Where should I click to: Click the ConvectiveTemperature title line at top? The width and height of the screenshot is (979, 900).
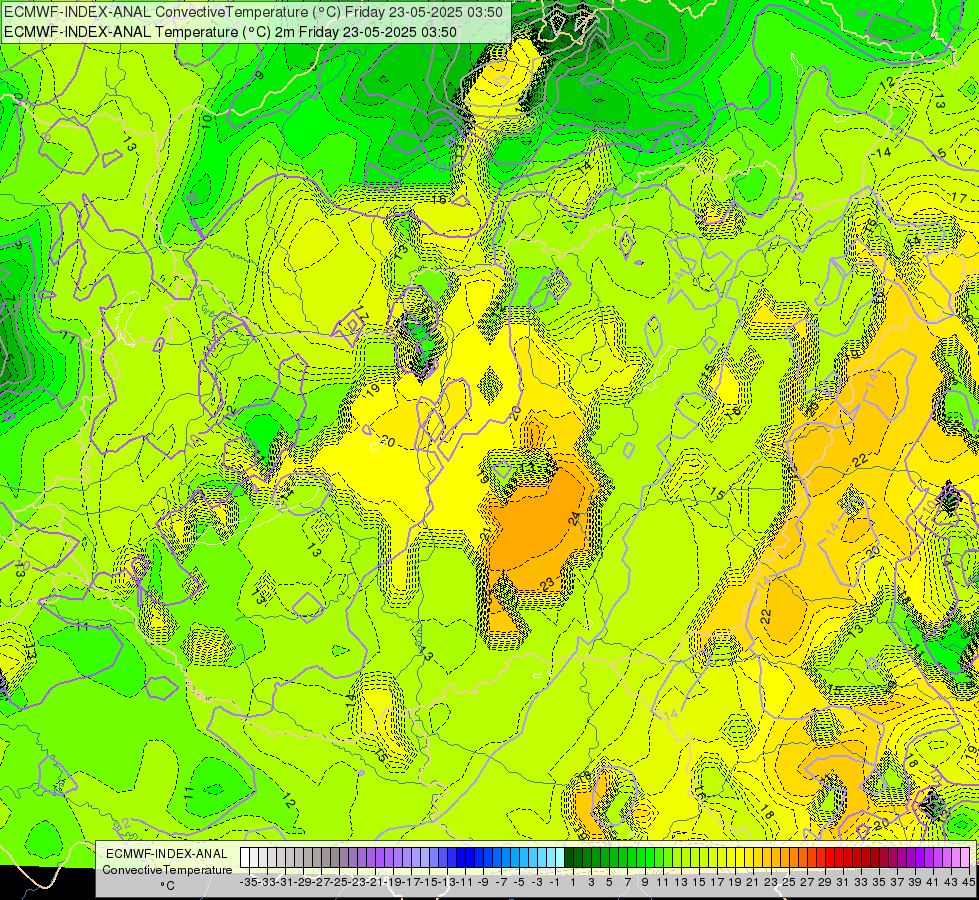[253, 12]
